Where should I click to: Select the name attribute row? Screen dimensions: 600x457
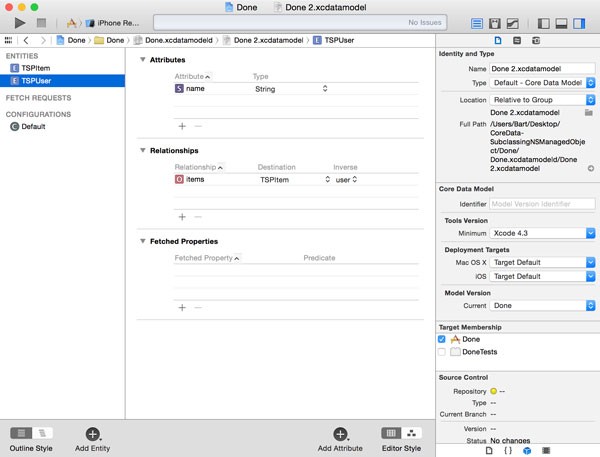click(296, 89)
